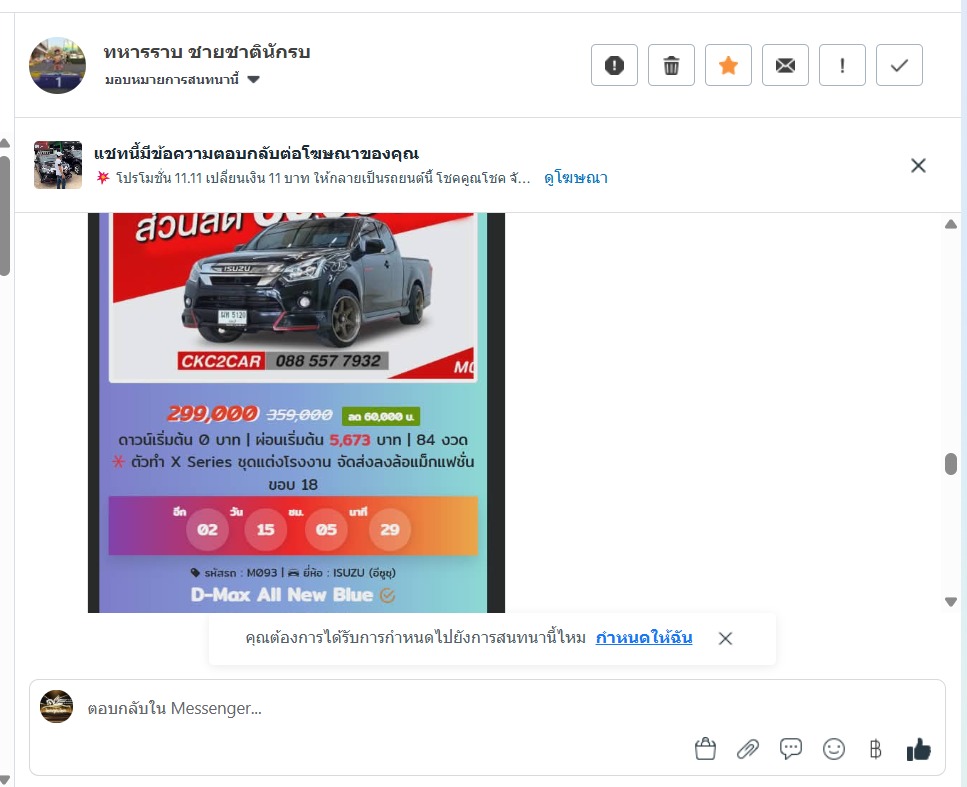Send thumbs-up like icon

pos(919,749)
